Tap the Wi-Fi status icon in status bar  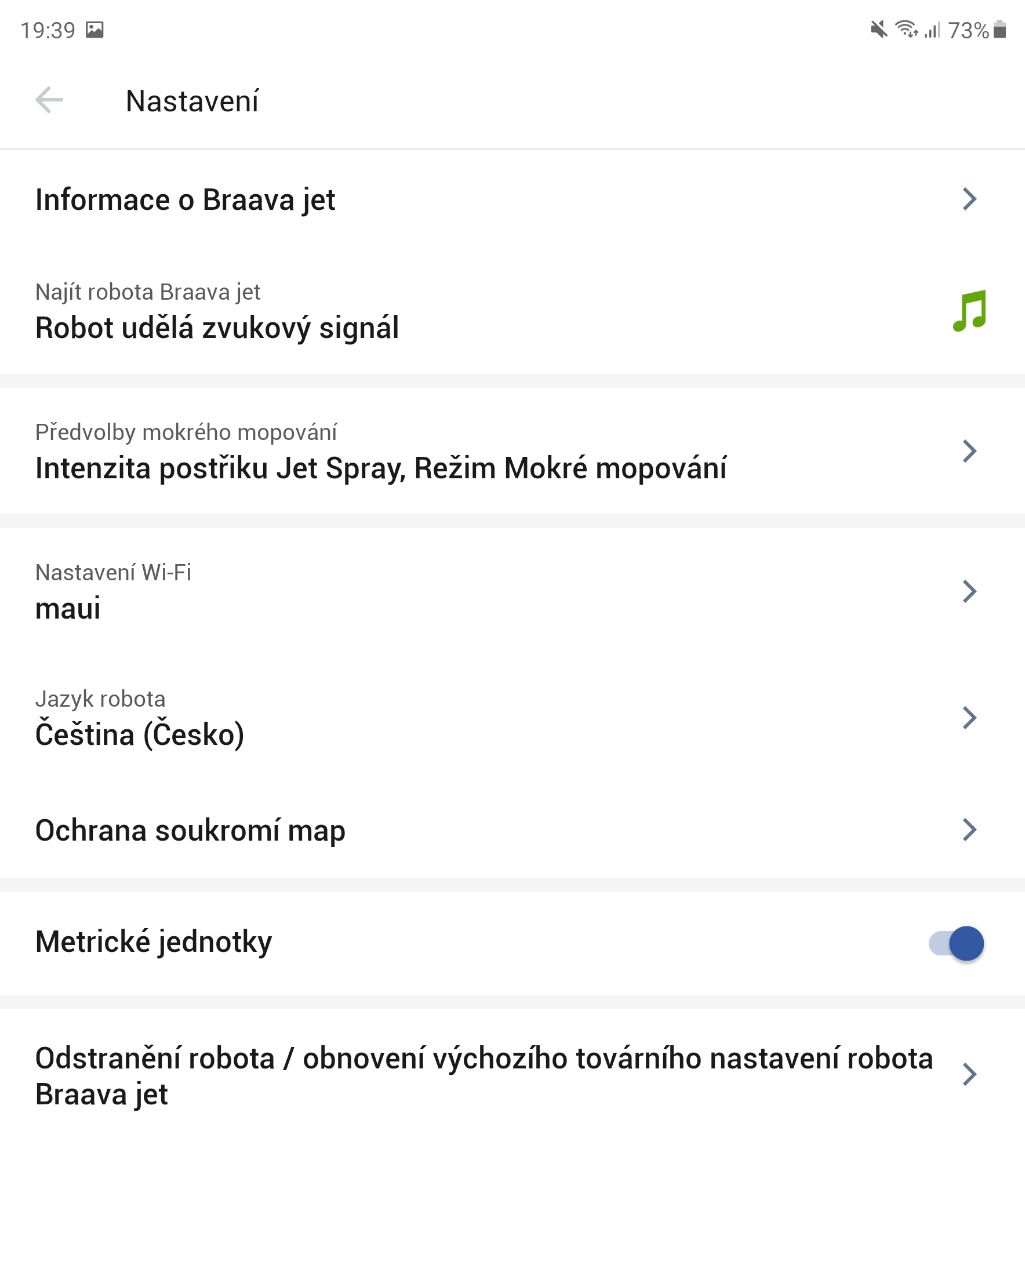pyautogui.click(x=906, y=30)
